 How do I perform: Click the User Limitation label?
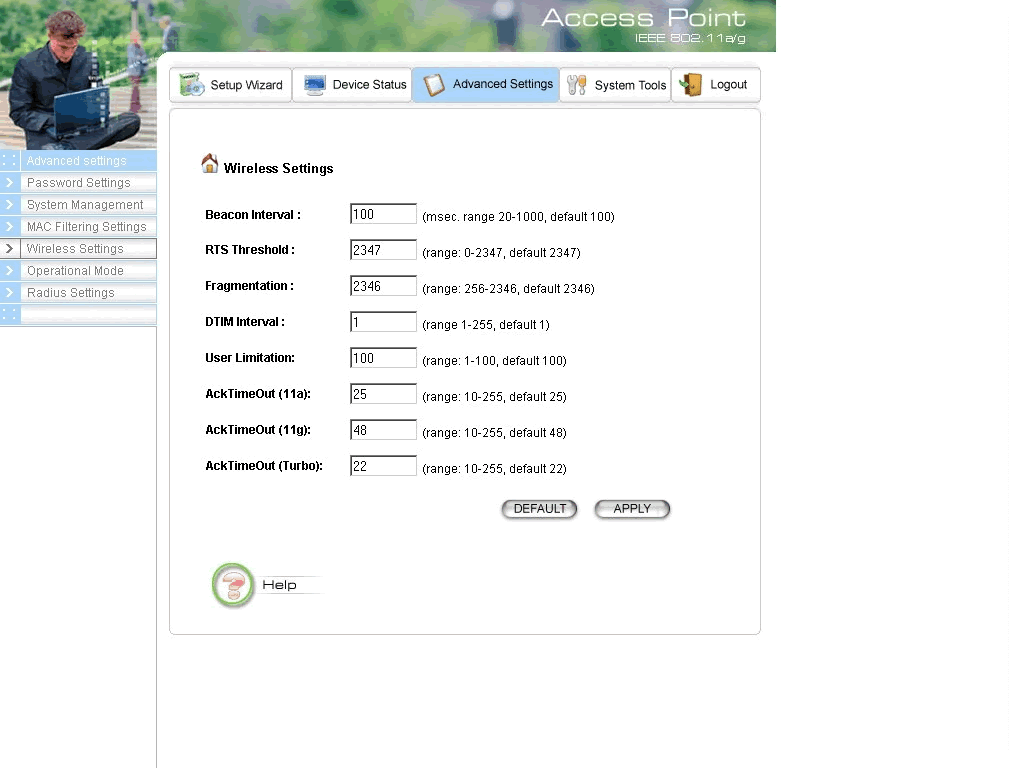point(250,358)
